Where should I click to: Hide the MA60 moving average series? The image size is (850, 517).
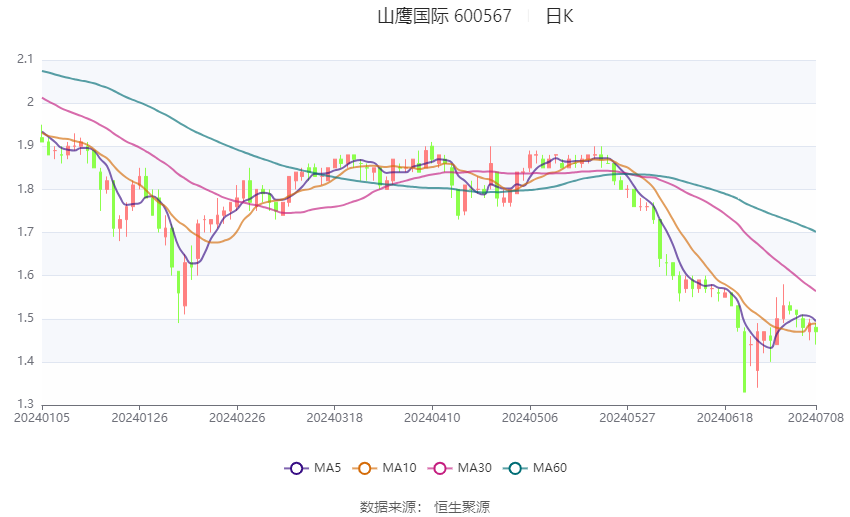pos(538,467)
